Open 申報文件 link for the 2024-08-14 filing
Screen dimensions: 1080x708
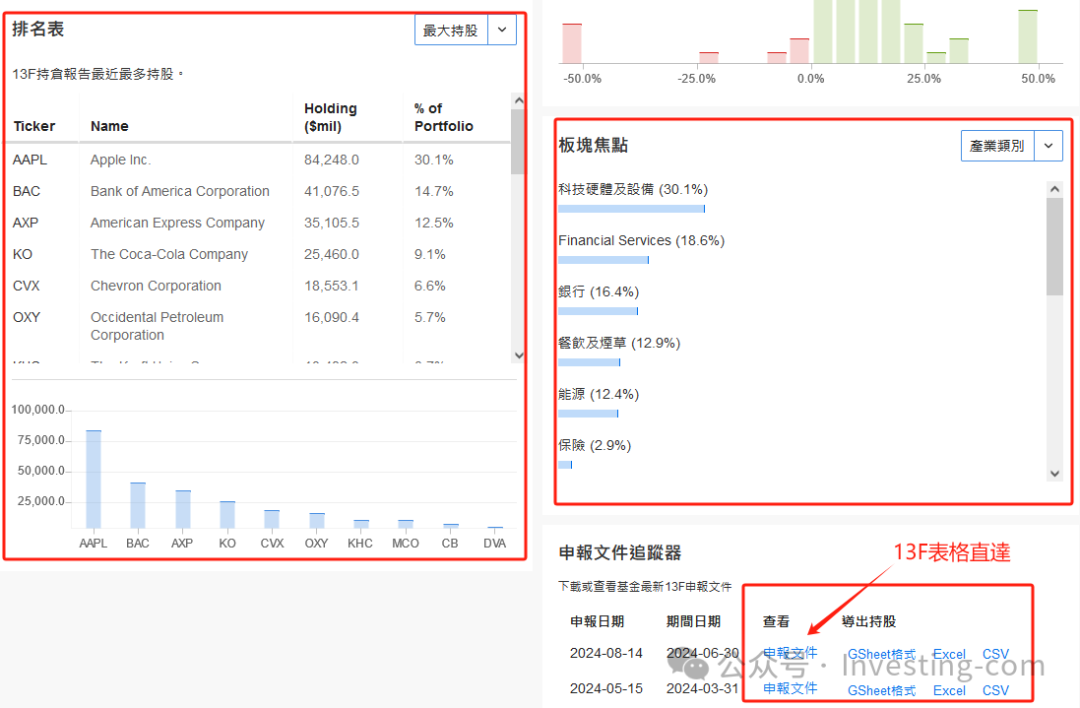[790, 653]
